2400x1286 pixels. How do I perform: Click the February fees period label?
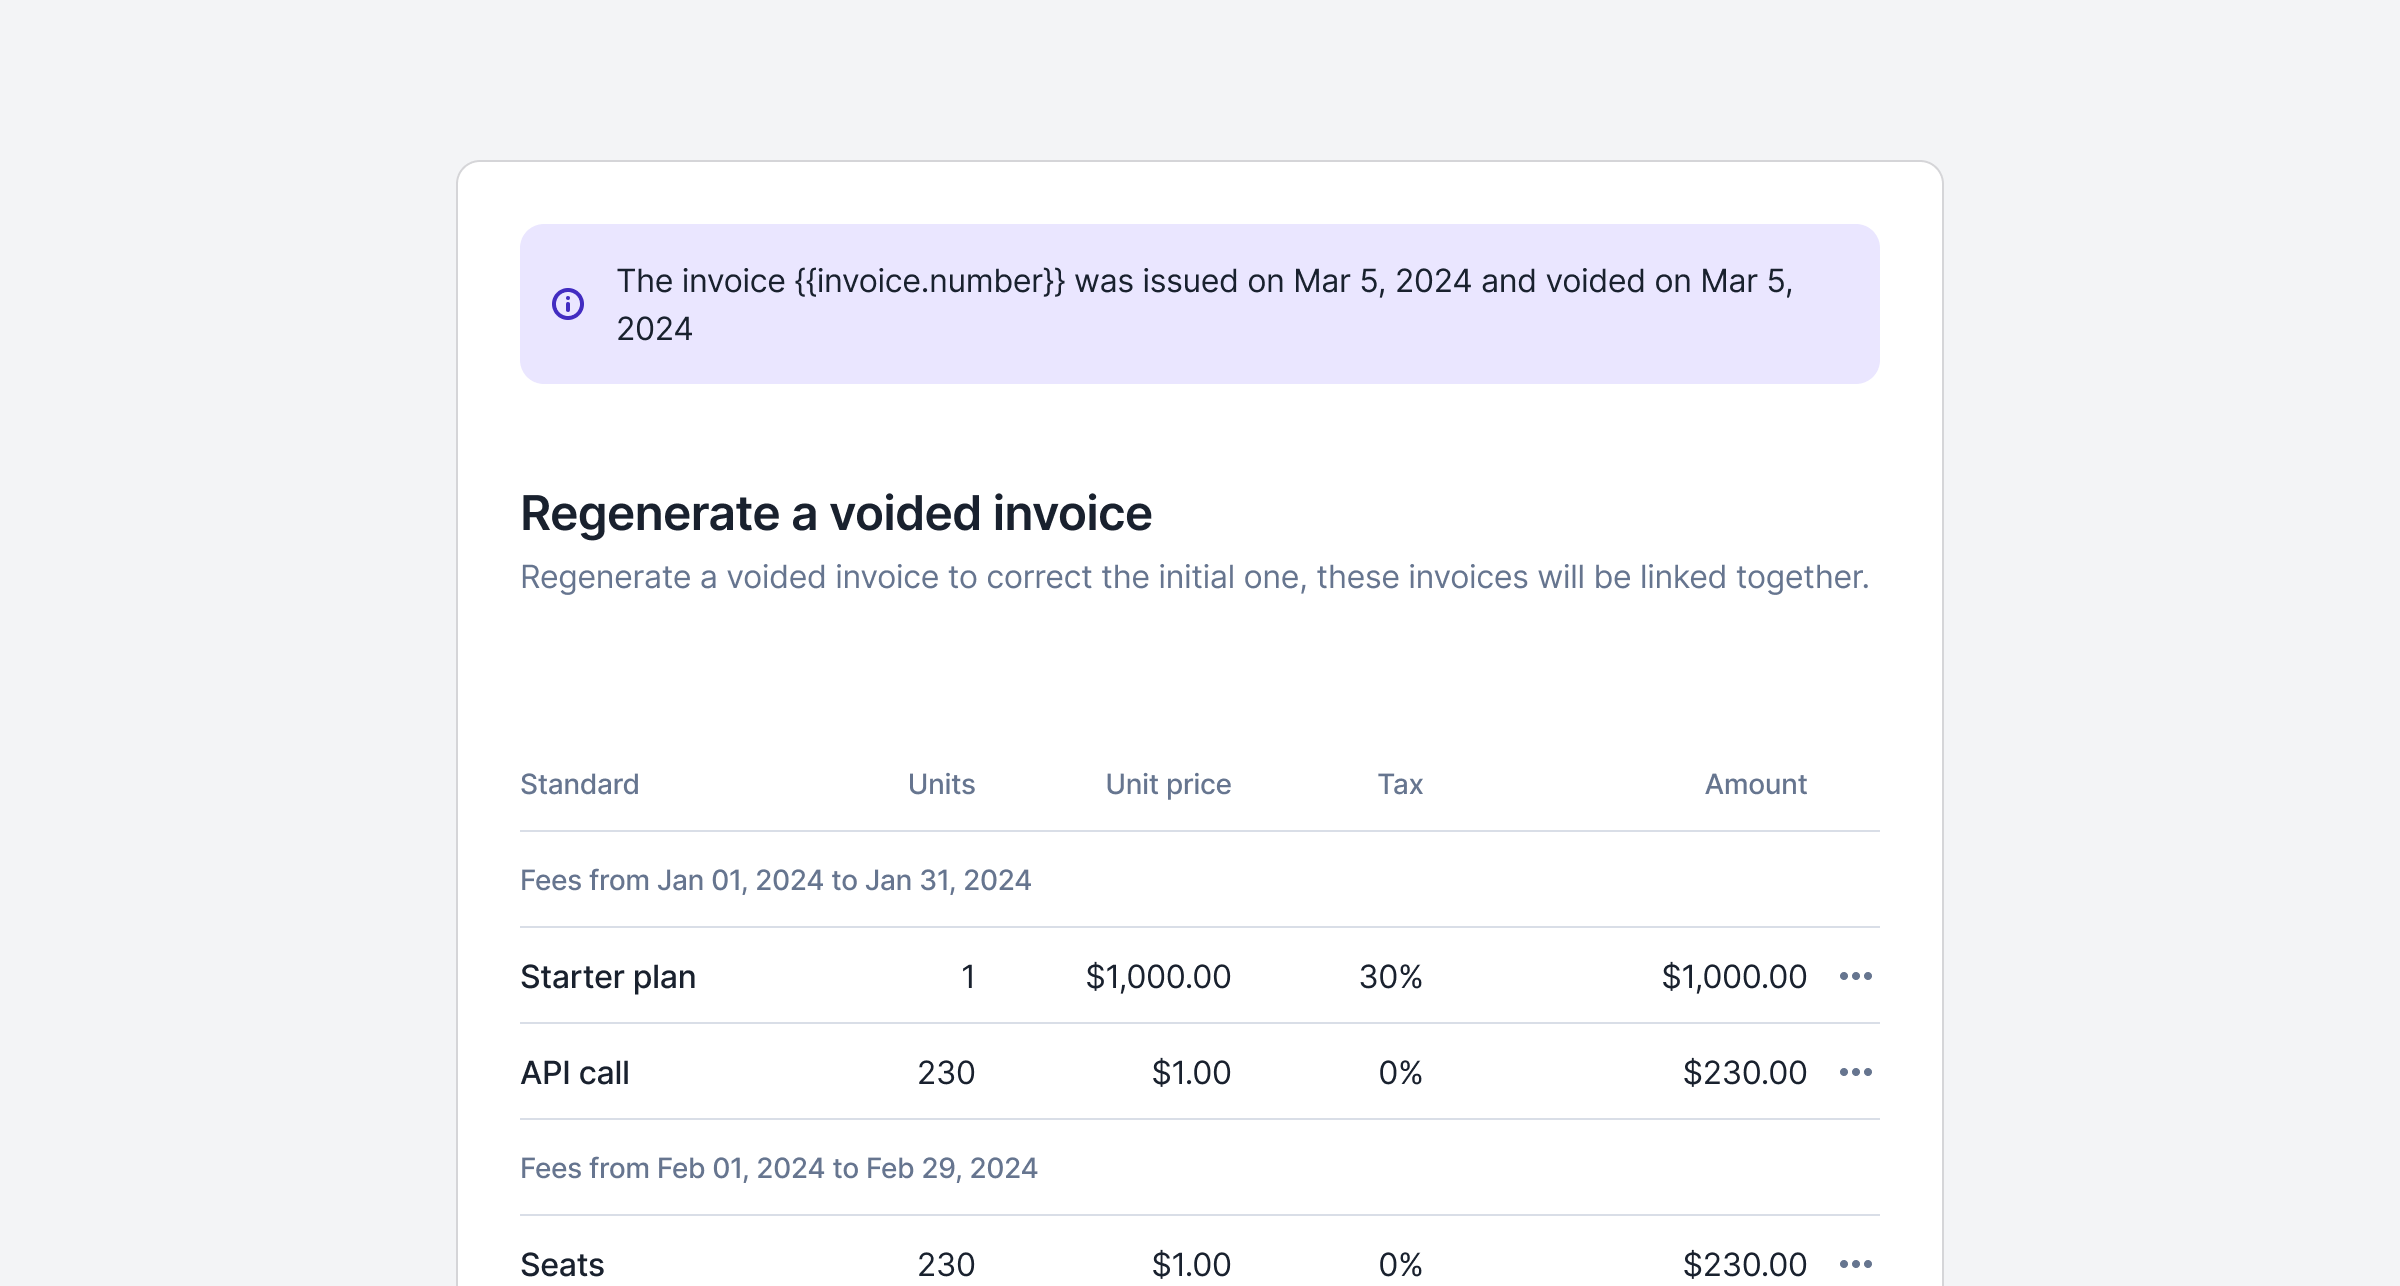(x=778, y=1168)
